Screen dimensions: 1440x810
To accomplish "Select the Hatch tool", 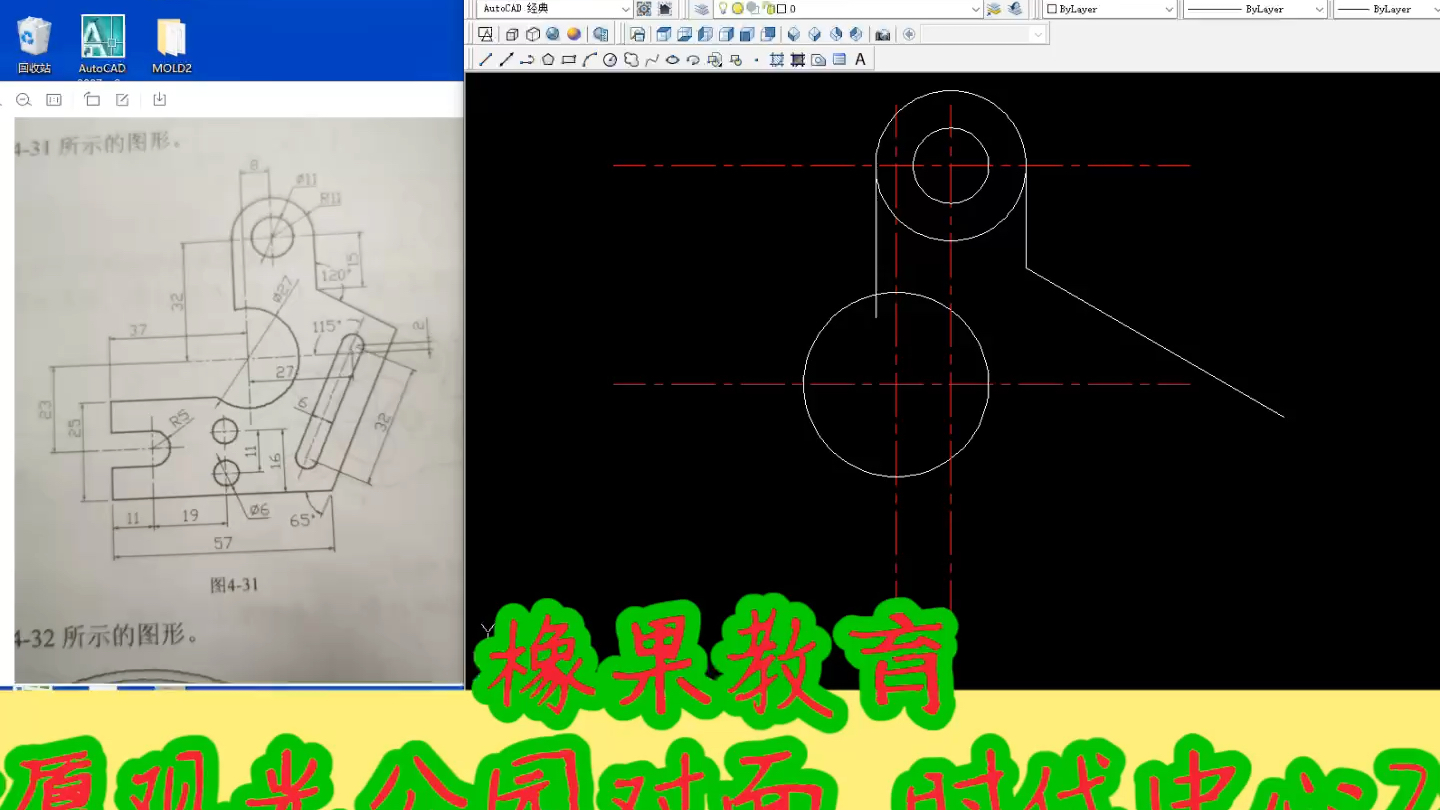I will [777, 60].
